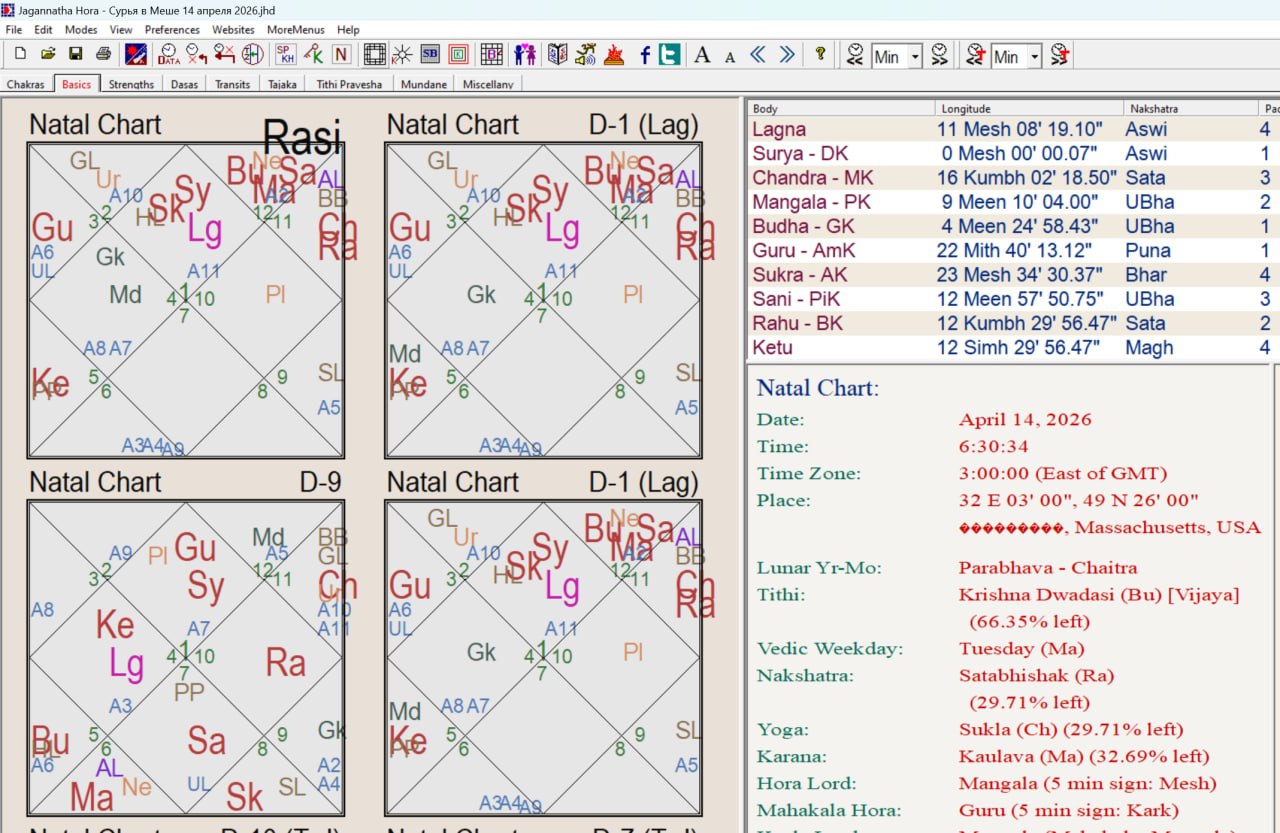Open the two-people compatibility icon

[x=525, y=55]
